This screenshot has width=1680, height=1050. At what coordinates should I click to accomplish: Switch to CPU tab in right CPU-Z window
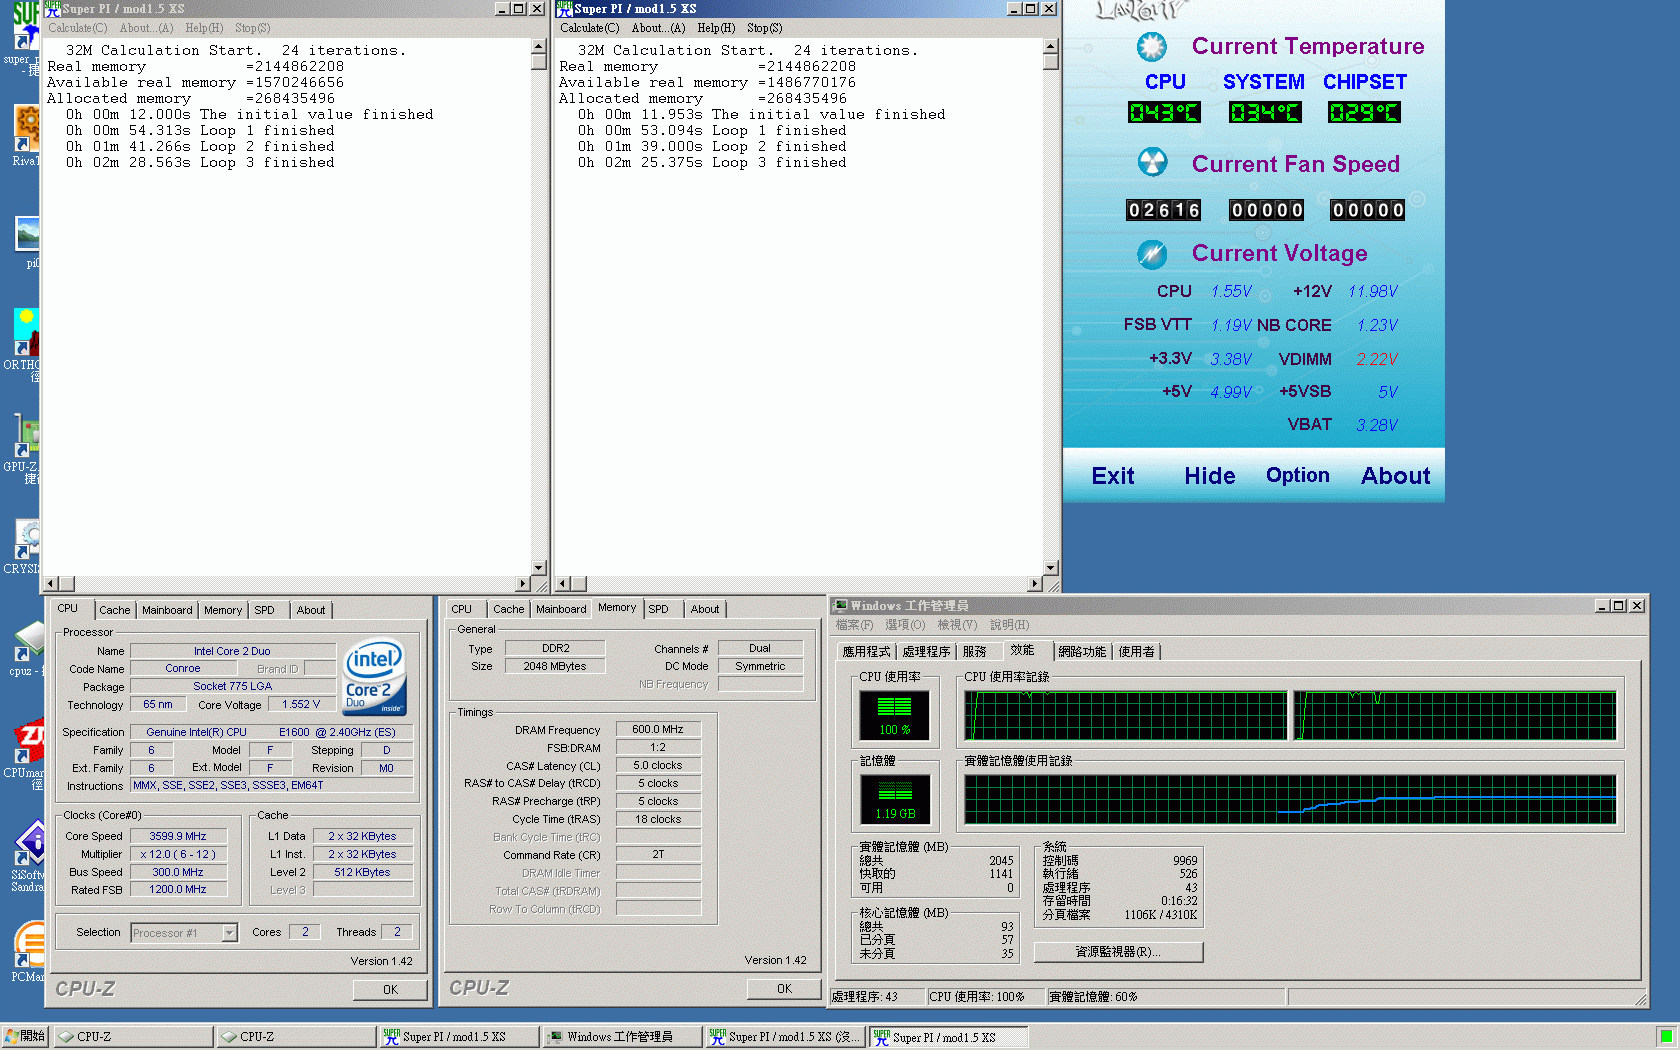[x=461, y=609]
